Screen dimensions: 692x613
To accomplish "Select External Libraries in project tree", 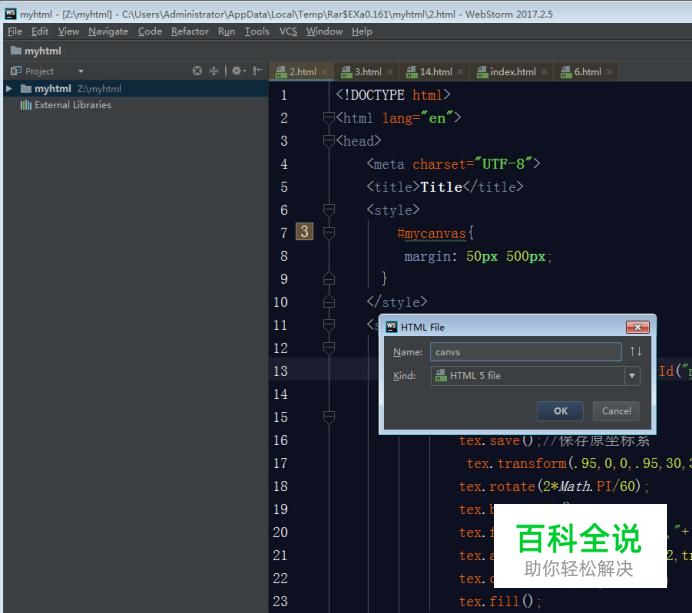I will (72, 105).
